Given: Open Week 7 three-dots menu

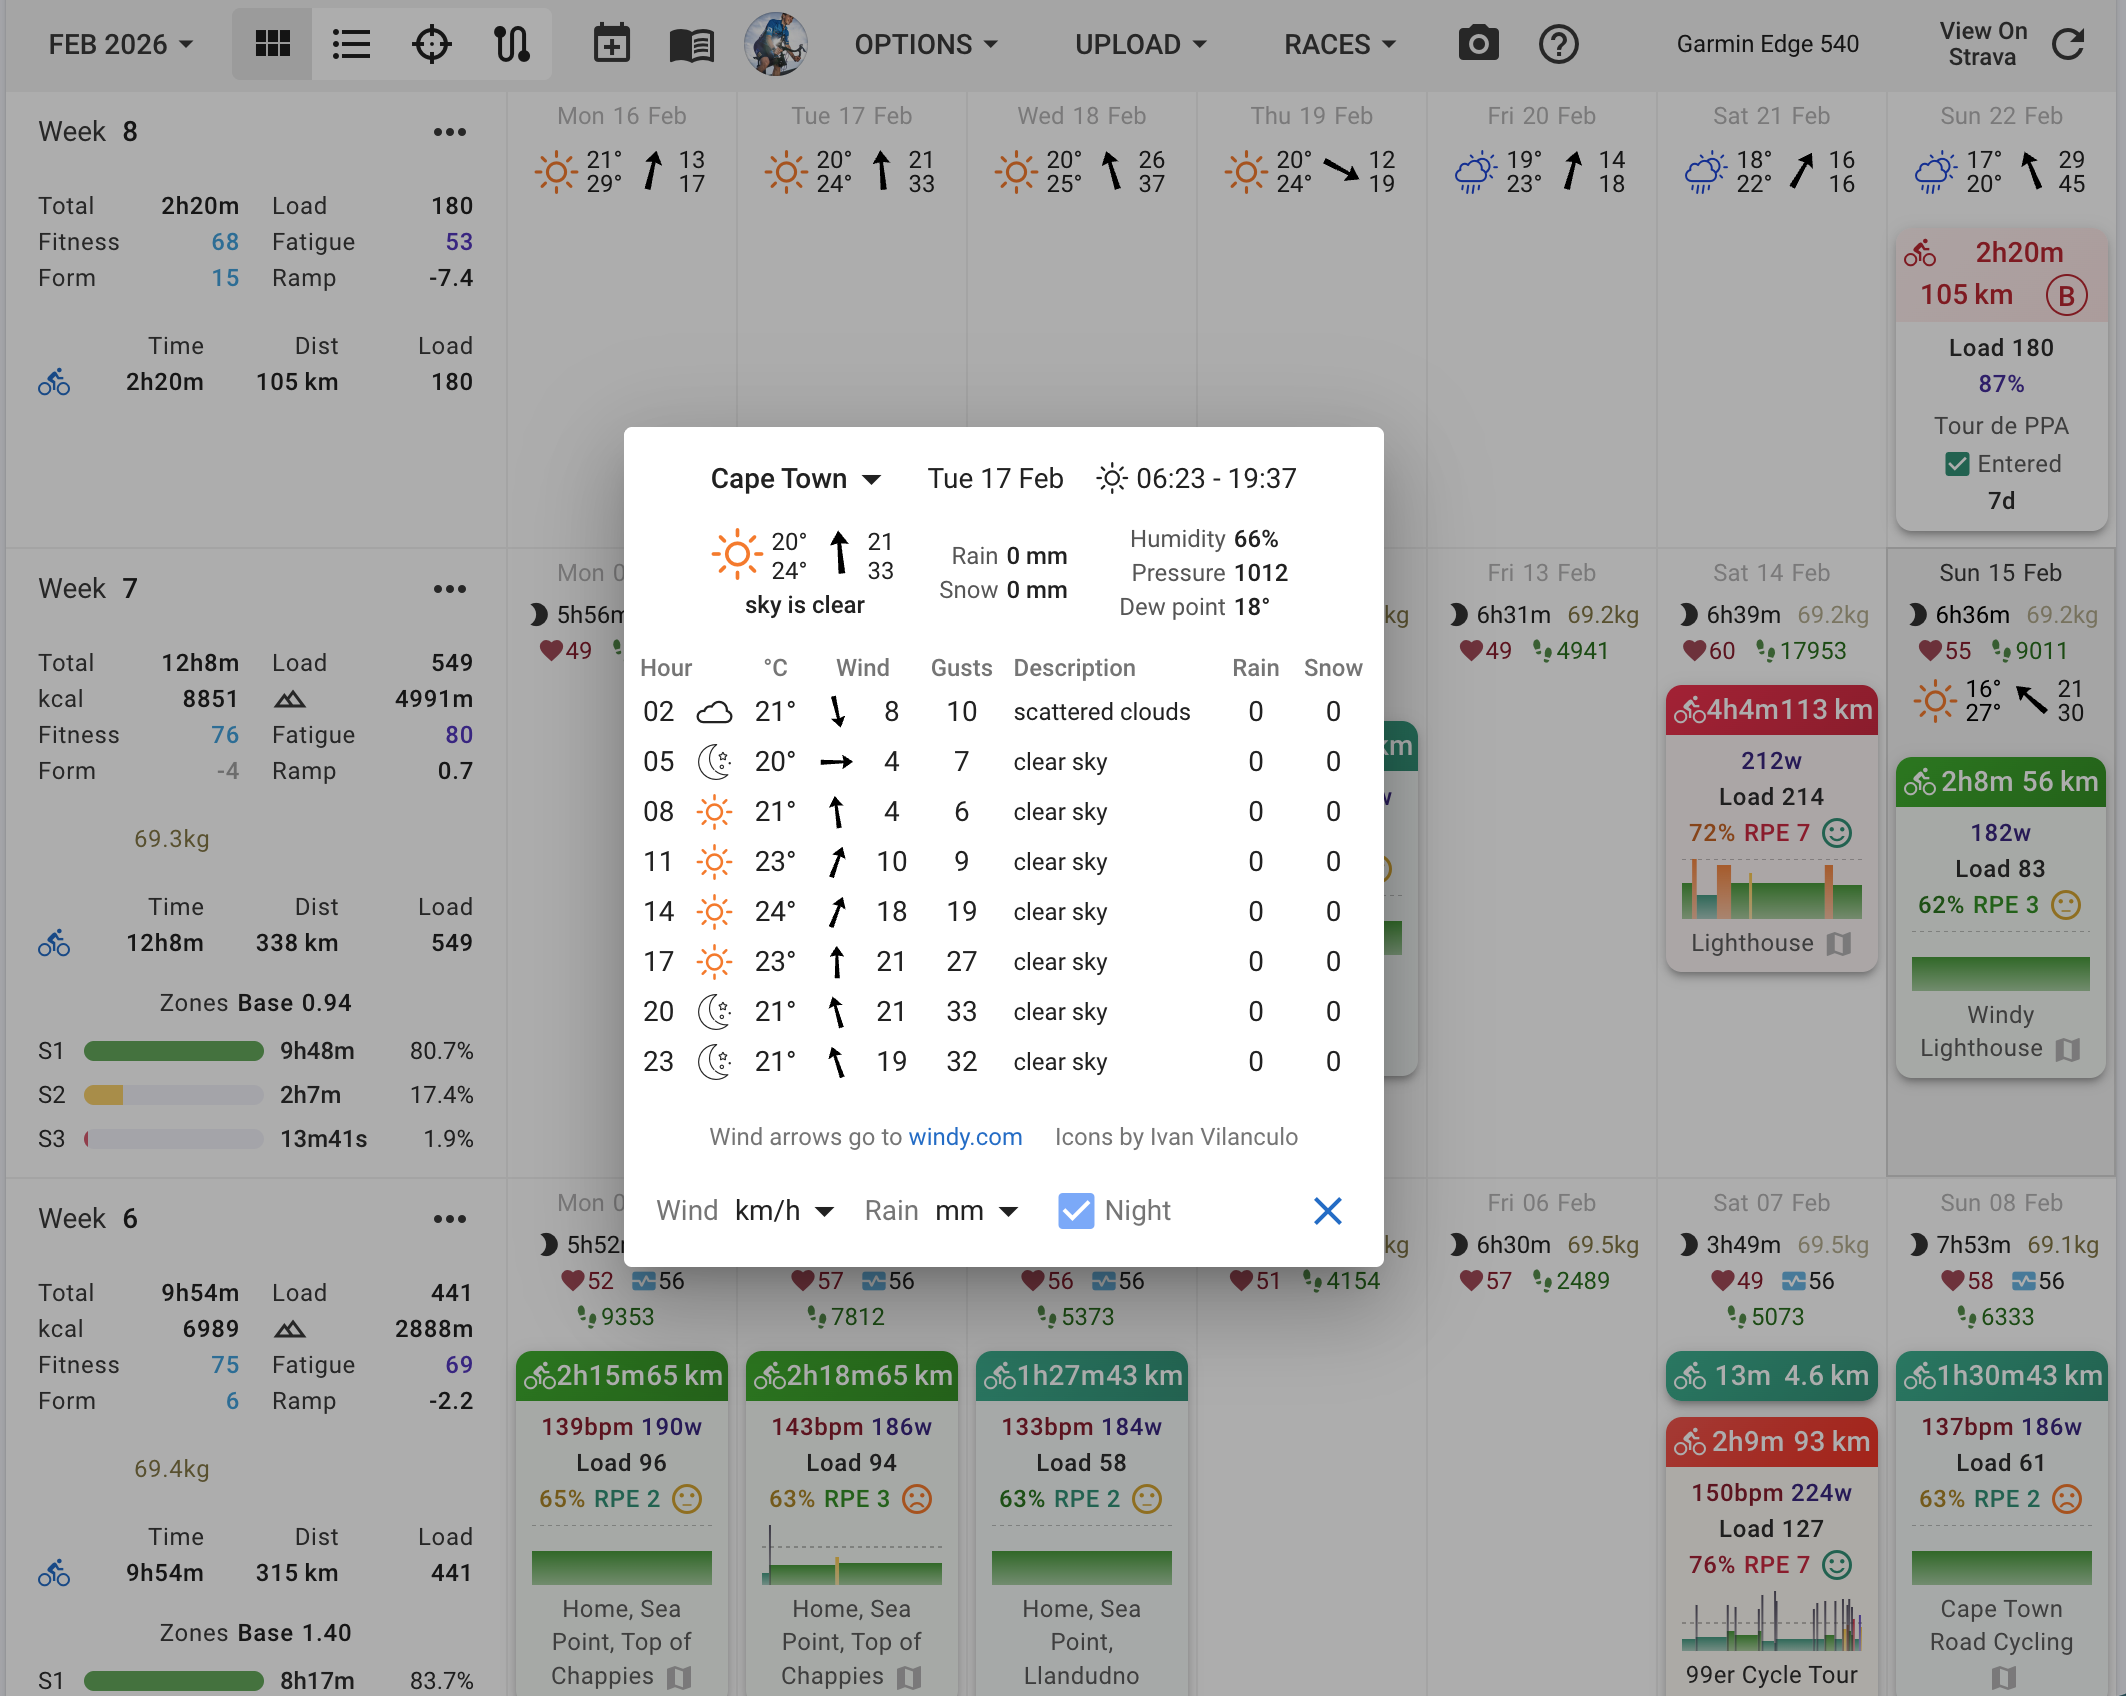Looking at the screenshot, I should pos(450,589).
